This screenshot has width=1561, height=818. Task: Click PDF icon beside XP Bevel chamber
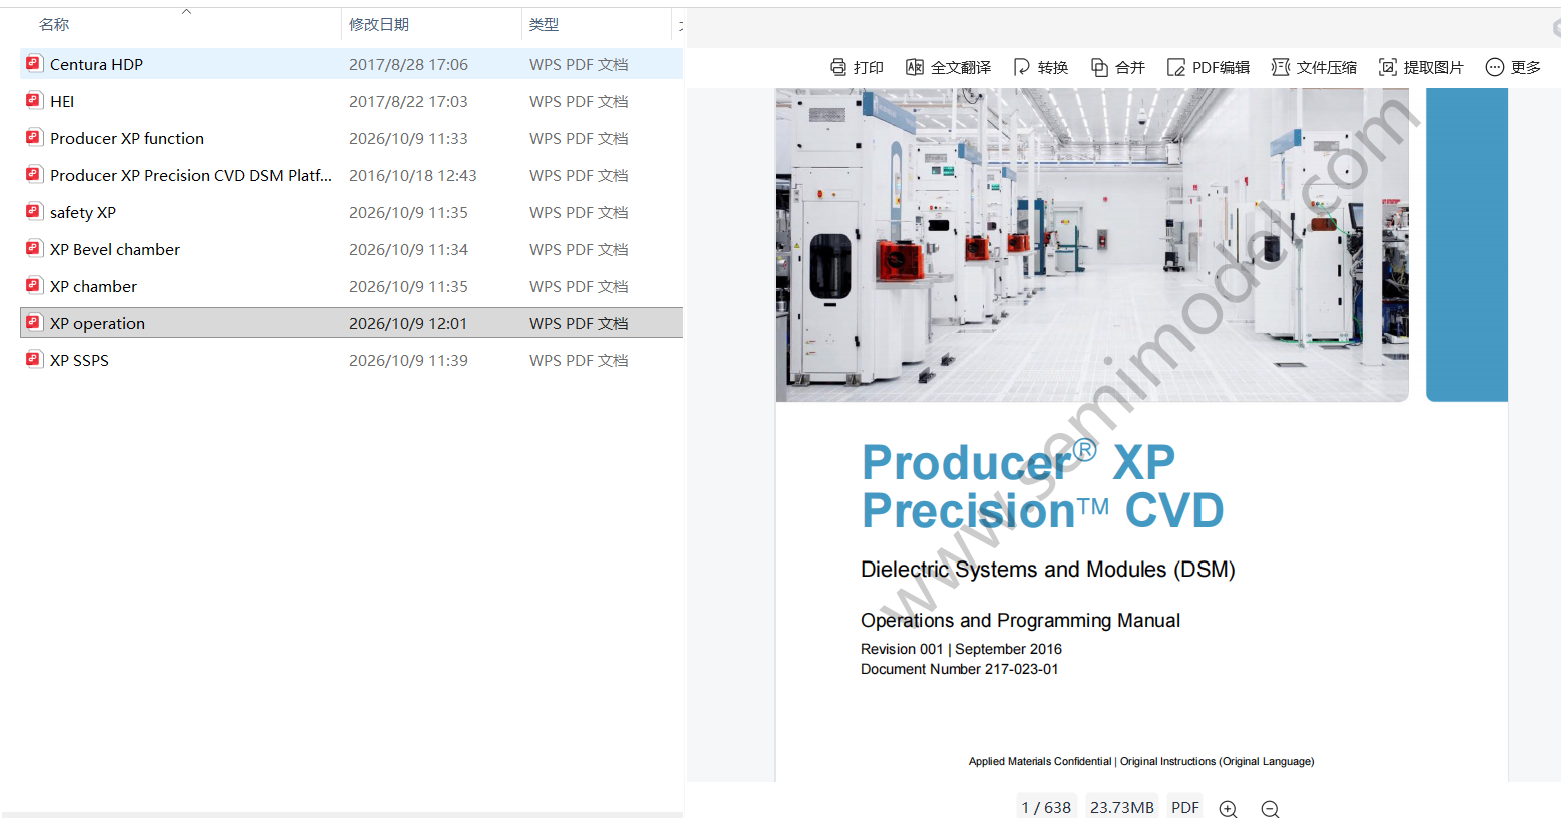(34, 248)
